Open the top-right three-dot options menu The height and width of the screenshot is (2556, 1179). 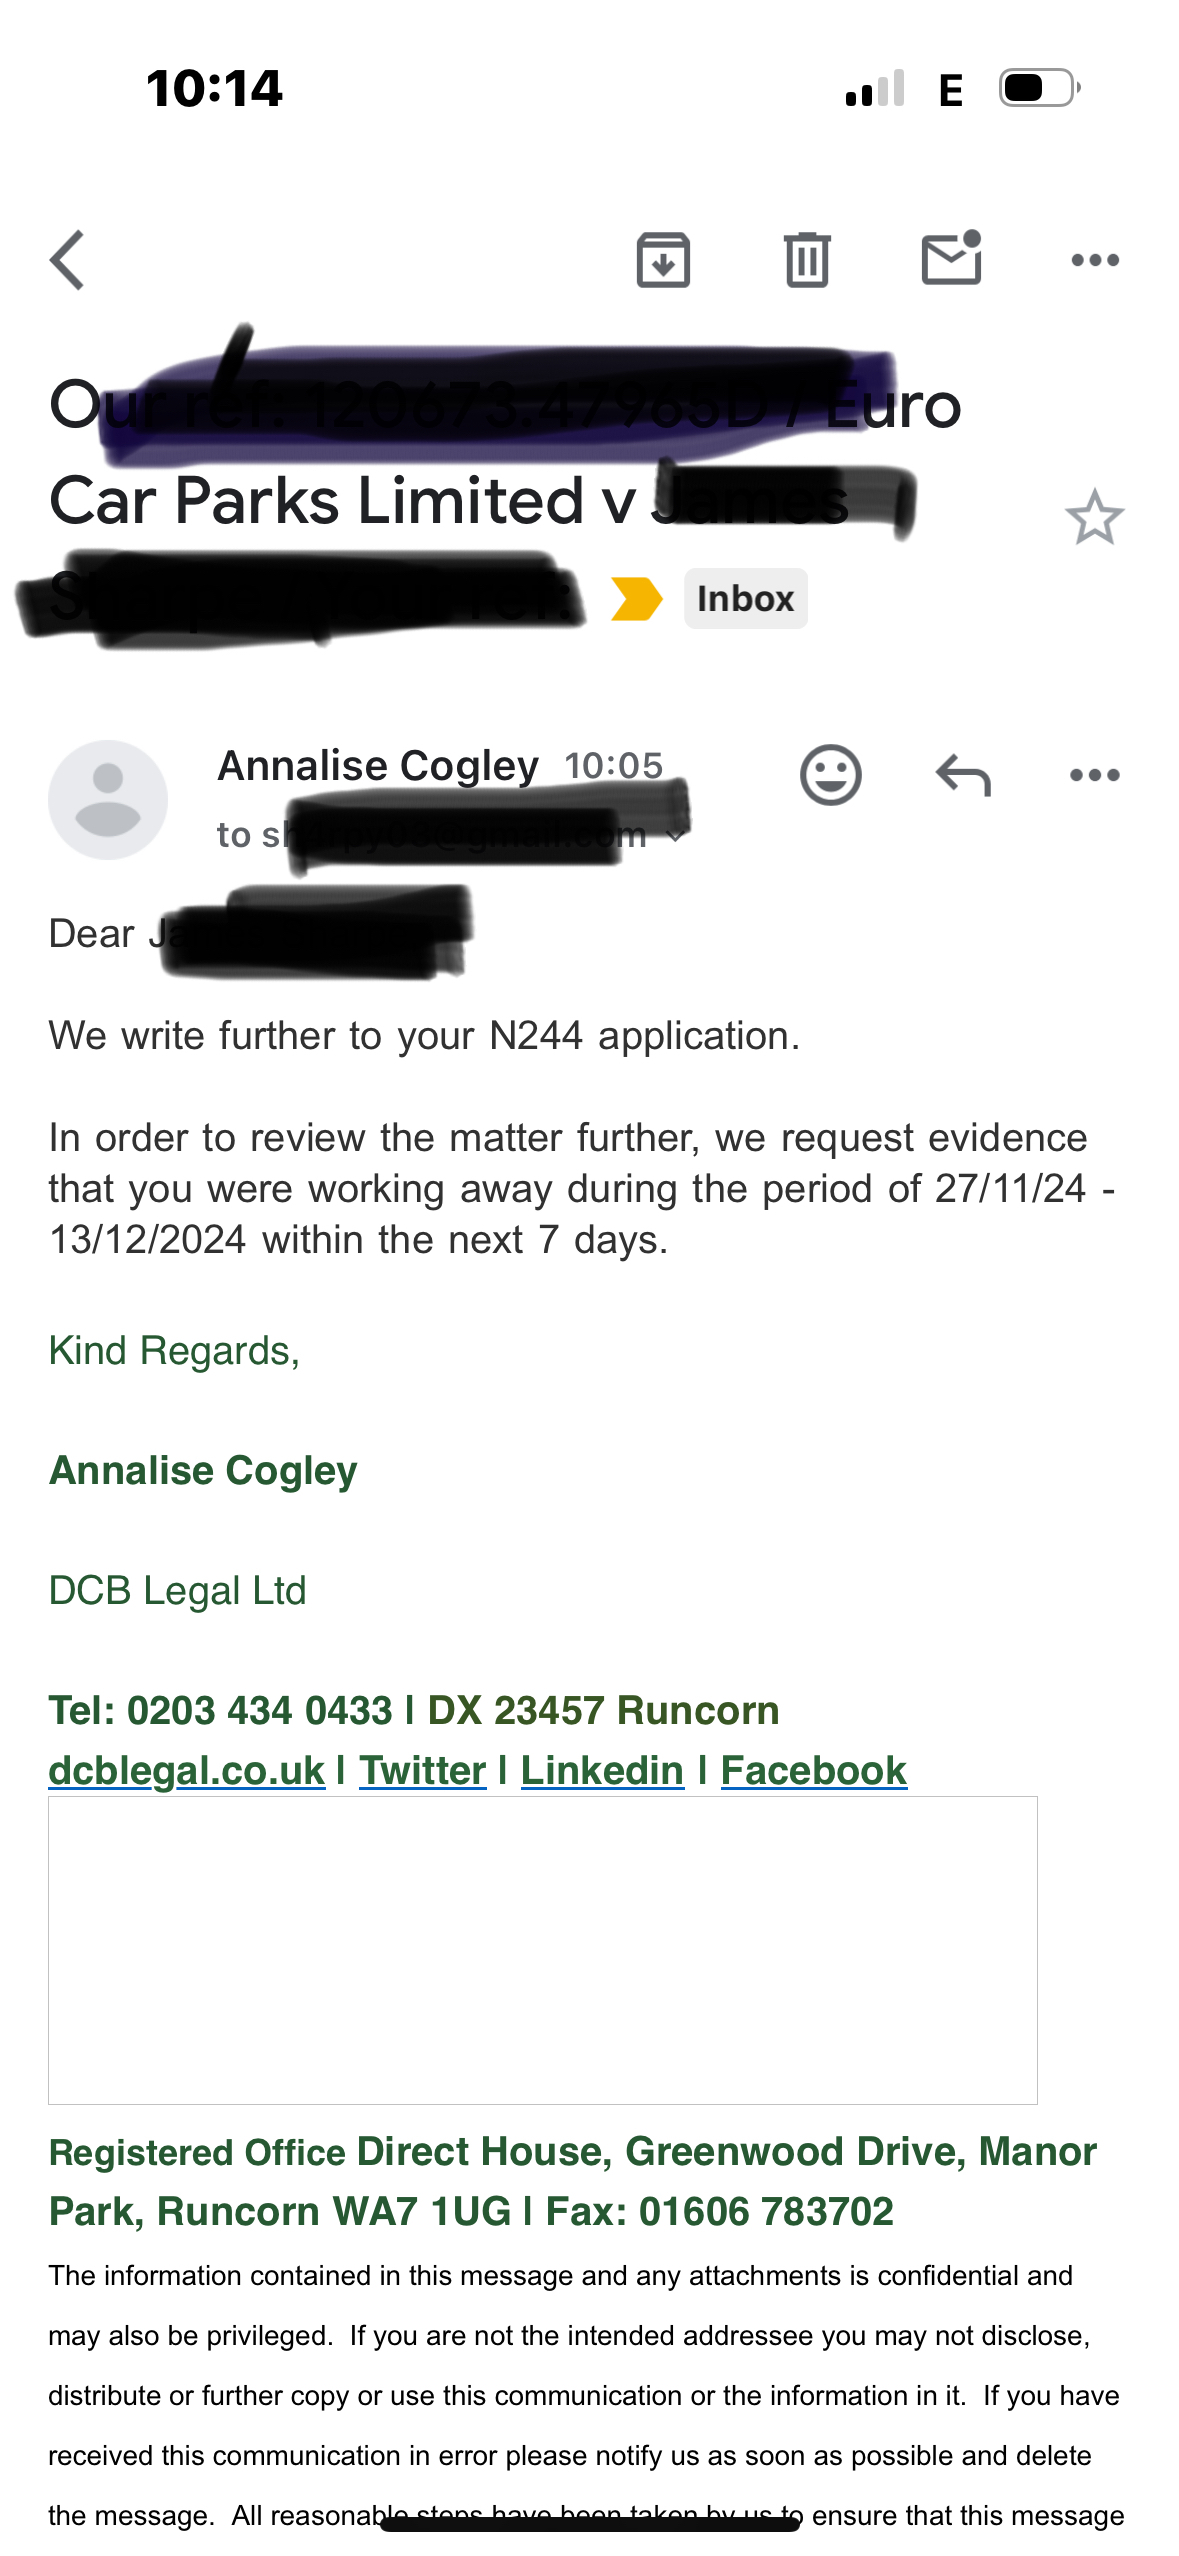coord(1095,260)
